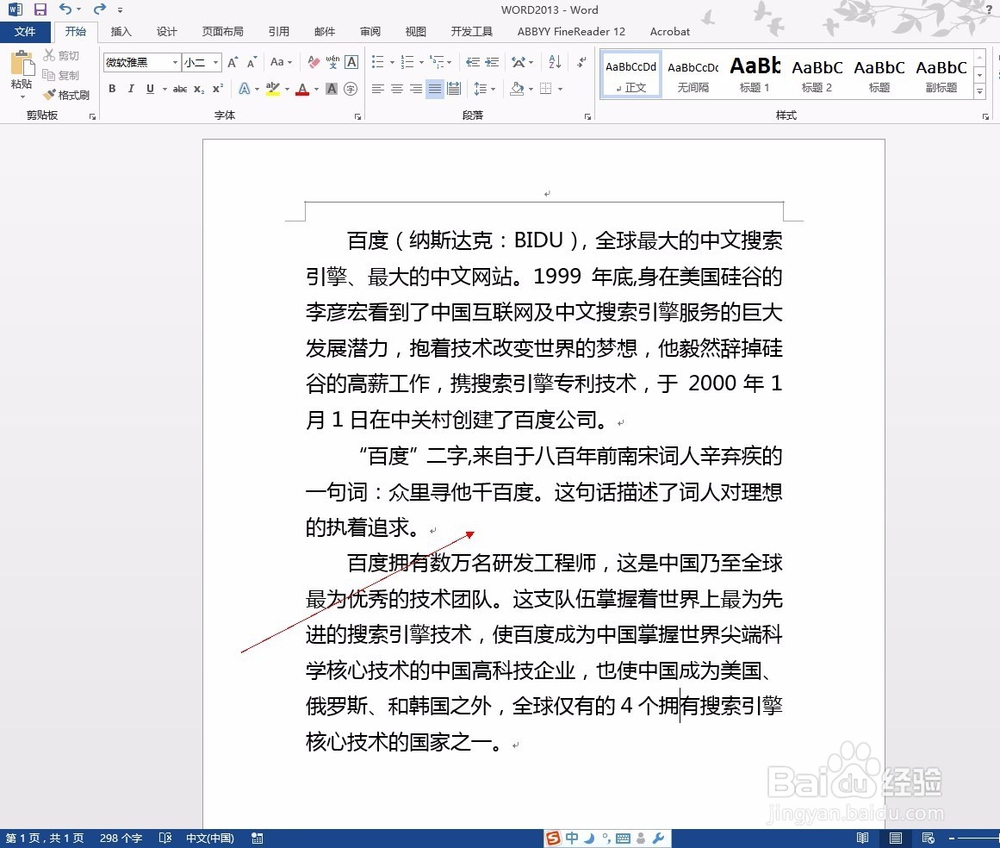This screenshot has height=848, width=1000.
Task: Toggle bold formatting
Action: click(112, 89)
